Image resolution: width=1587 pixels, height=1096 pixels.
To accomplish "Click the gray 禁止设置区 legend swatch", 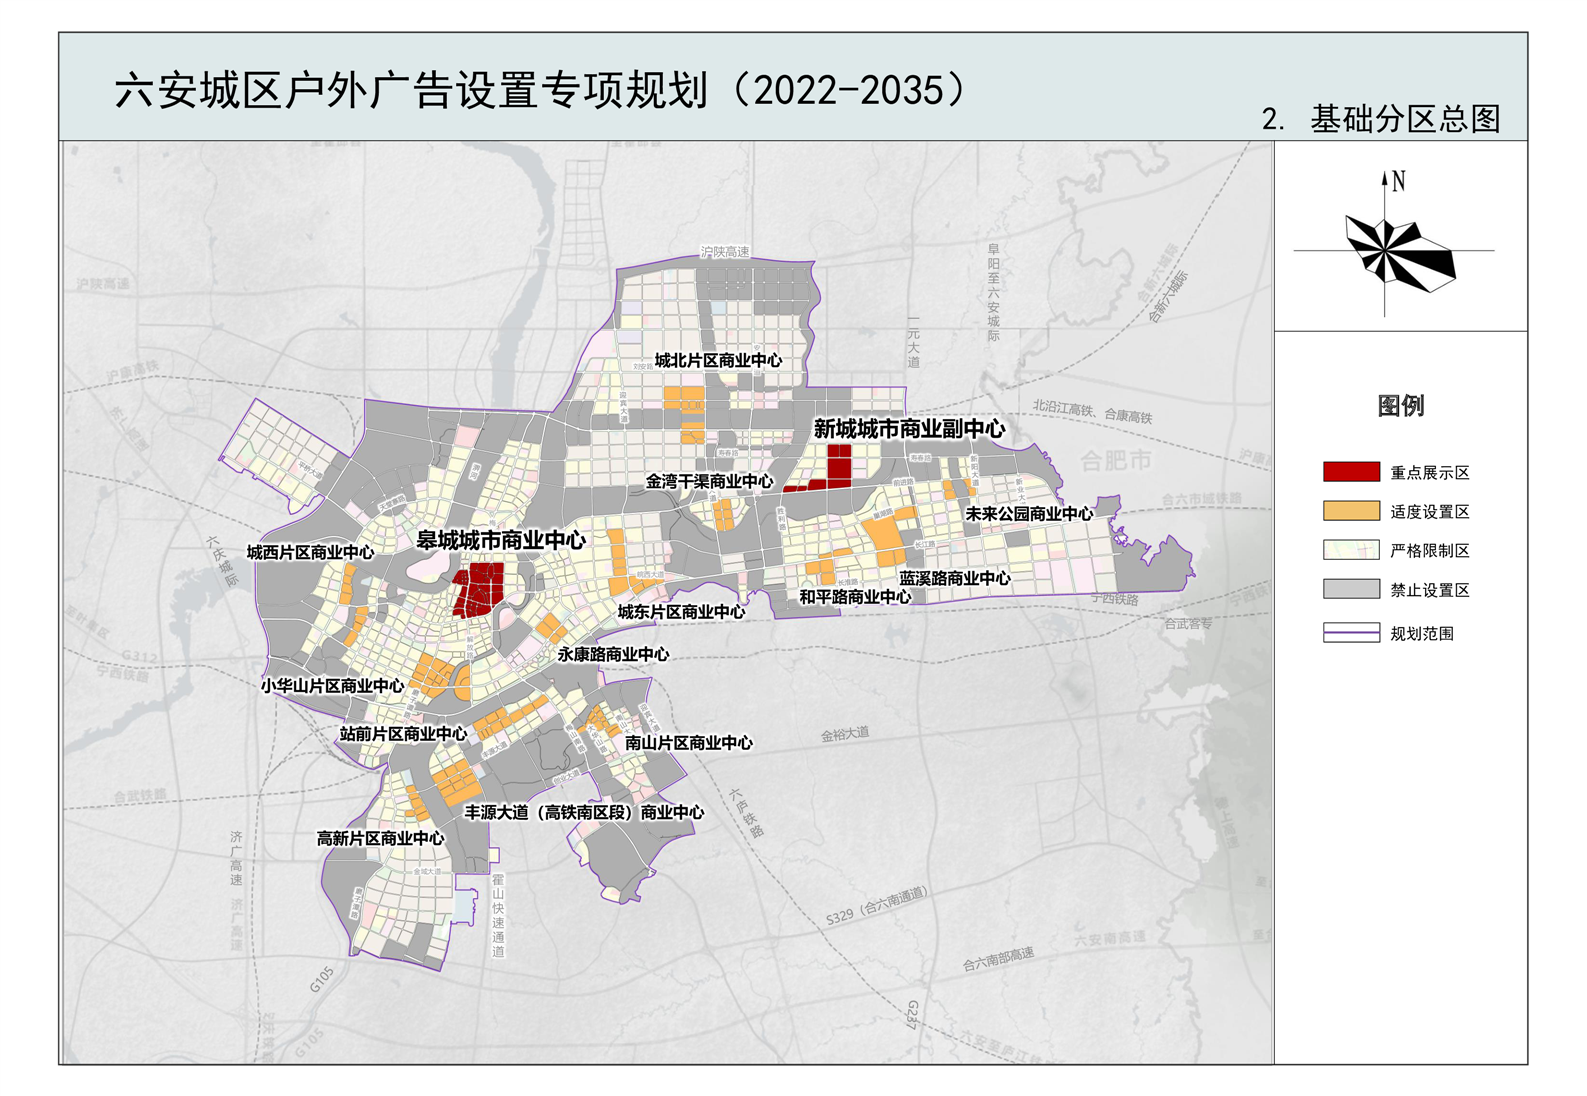I will point(1350,590).
